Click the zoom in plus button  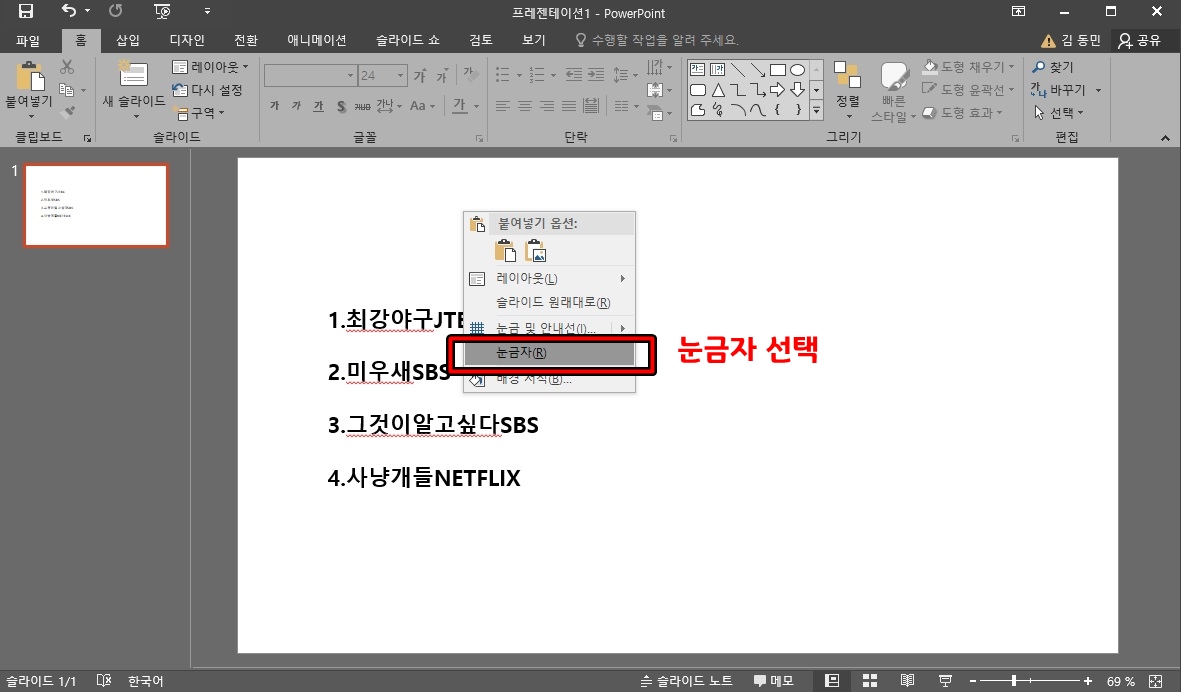(1088, 681)
